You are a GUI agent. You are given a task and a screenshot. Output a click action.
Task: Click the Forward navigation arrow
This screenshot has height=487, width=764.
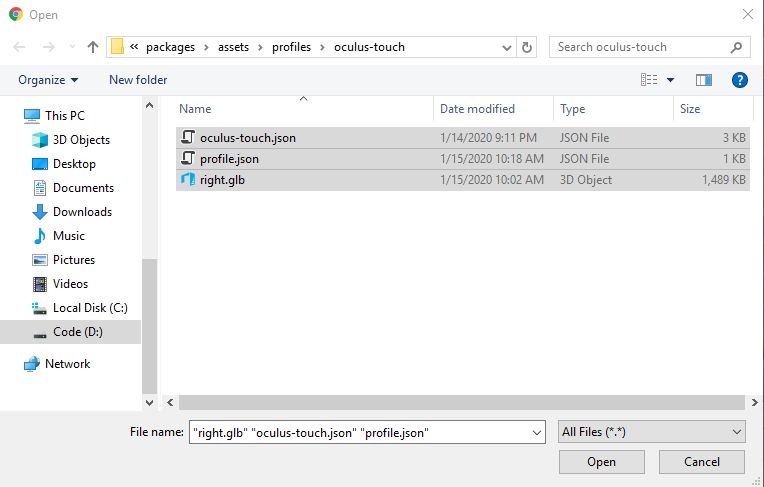click(48, 47)
